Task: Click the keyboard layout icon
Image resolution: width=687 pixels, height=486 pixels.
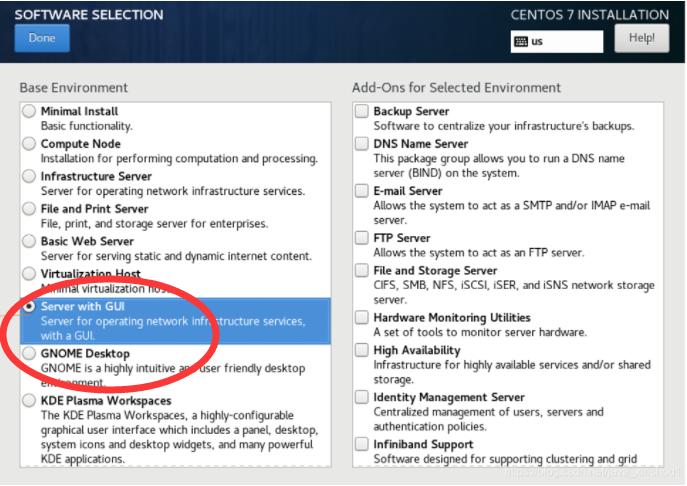Action: 521,42
